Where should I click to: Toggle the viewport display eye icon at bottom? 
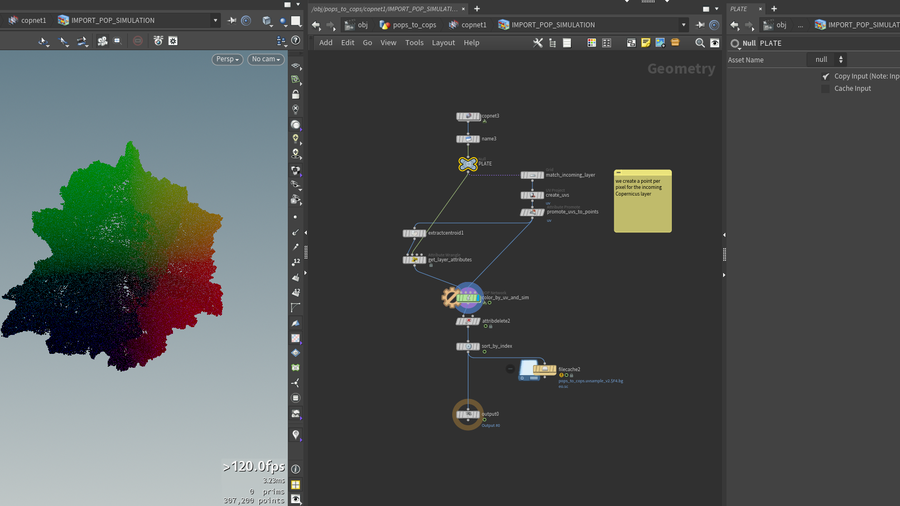[x=296, y=499]
